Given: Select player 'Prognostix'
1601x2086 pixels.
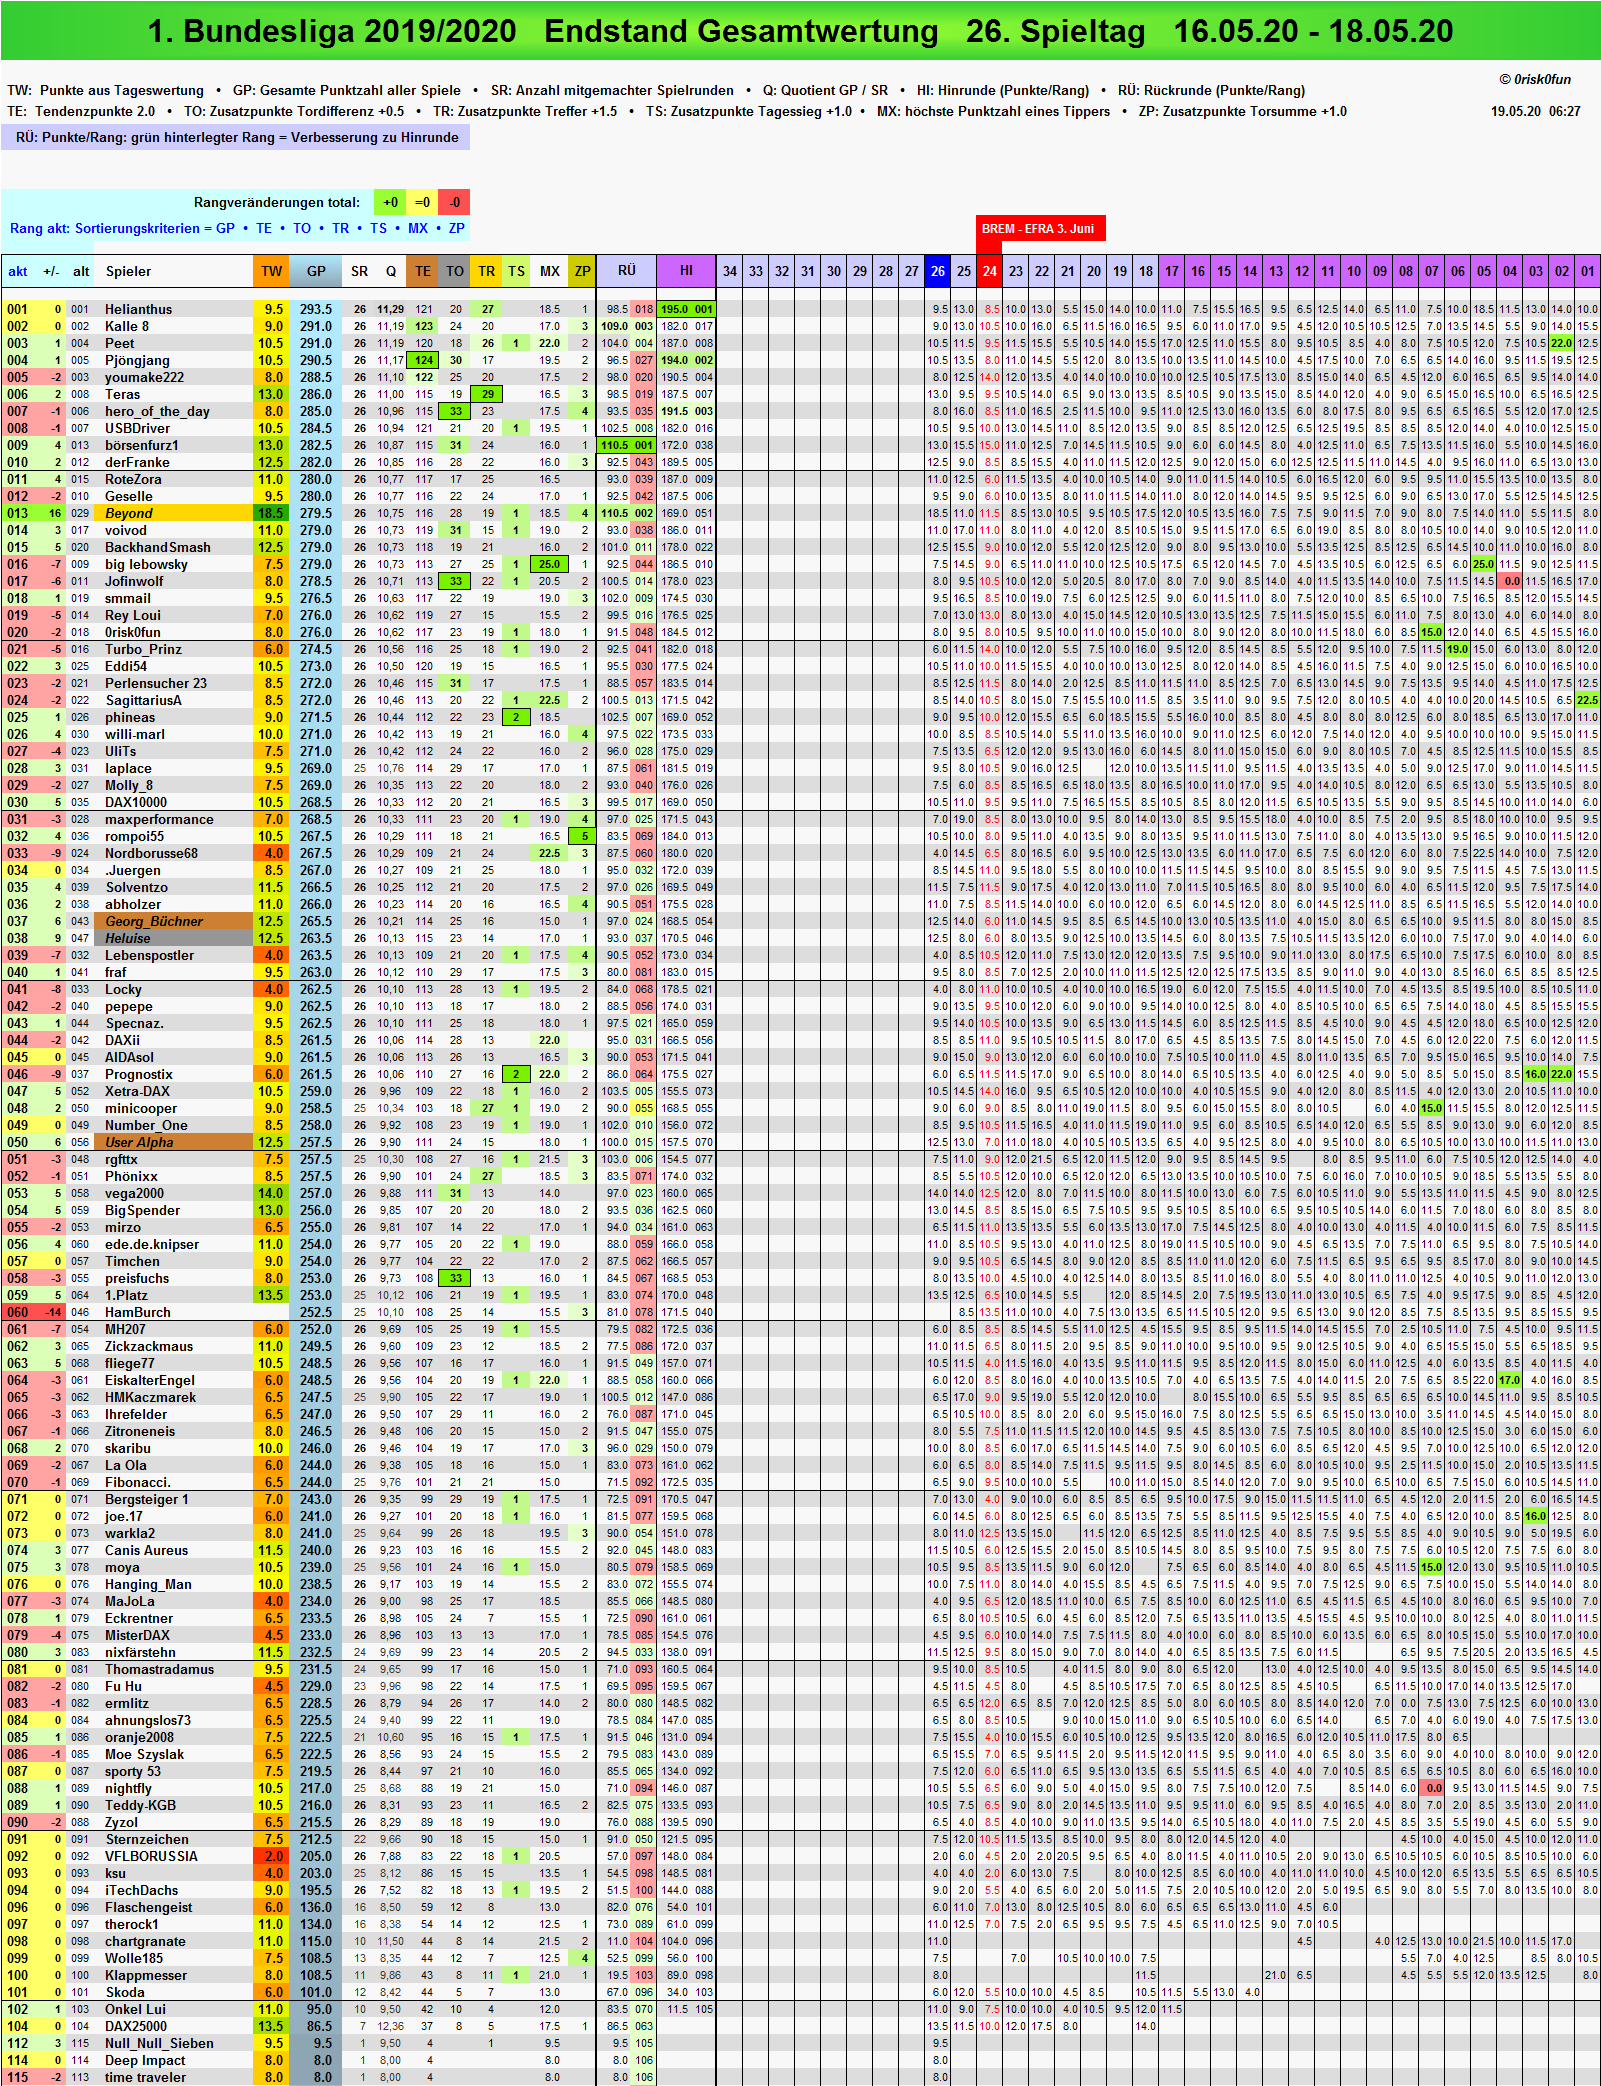Looking at the screenshot, I should 139,1074.
